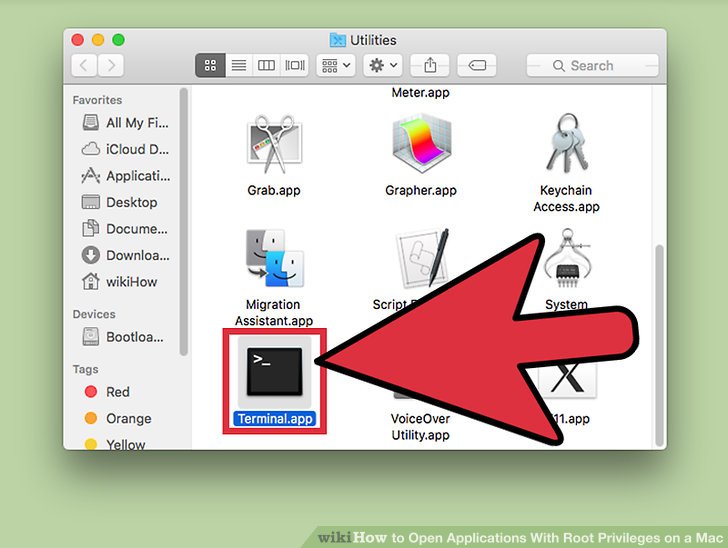Select the System Information chip icon

click(x=567, y=258)
